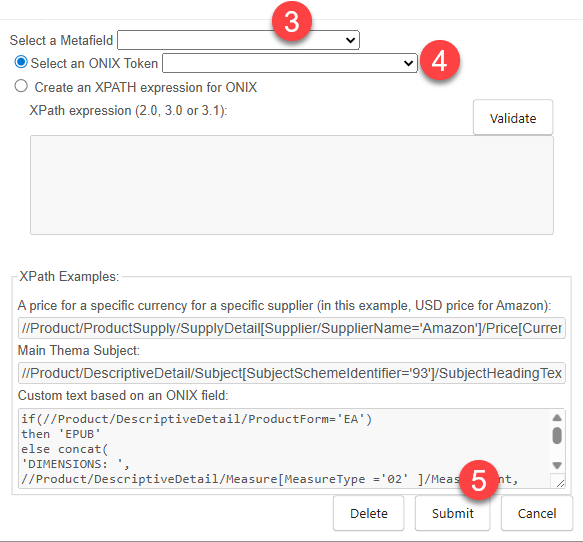583x542 pixels.
Task: Click the resize grip of custom text box
Action: click(x=560, y=483)
